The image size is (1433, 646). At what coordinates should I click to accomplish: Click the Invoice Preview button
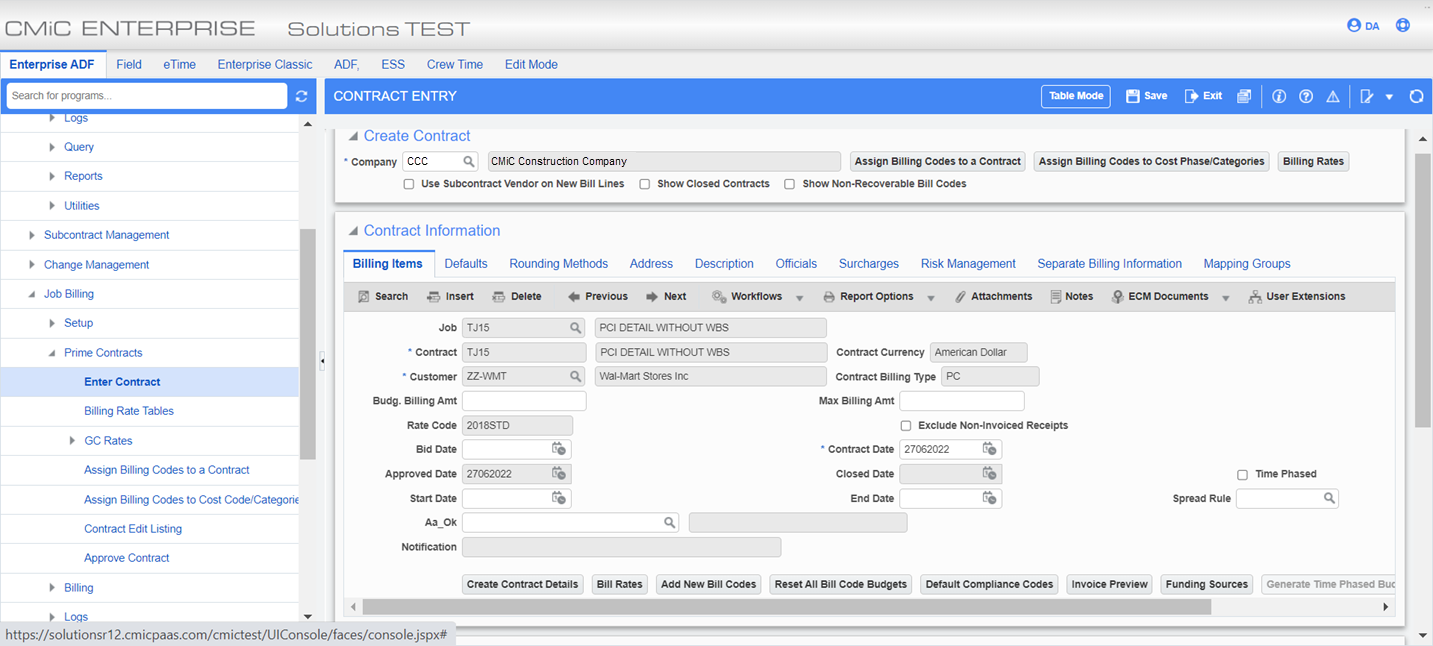(1109, 584)
